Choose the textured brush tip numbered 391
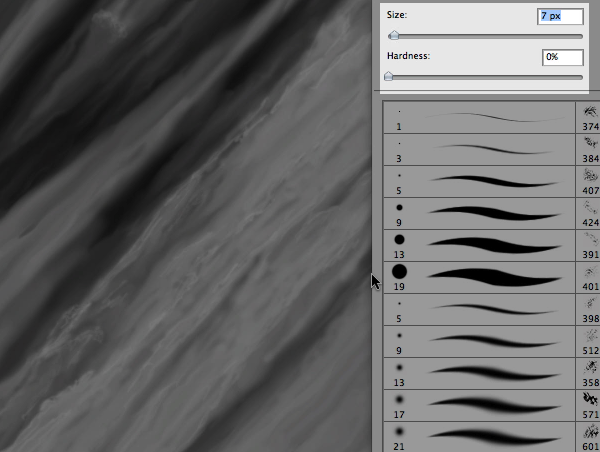The width and height of the screenshot is (600, 452). (588, 246)
